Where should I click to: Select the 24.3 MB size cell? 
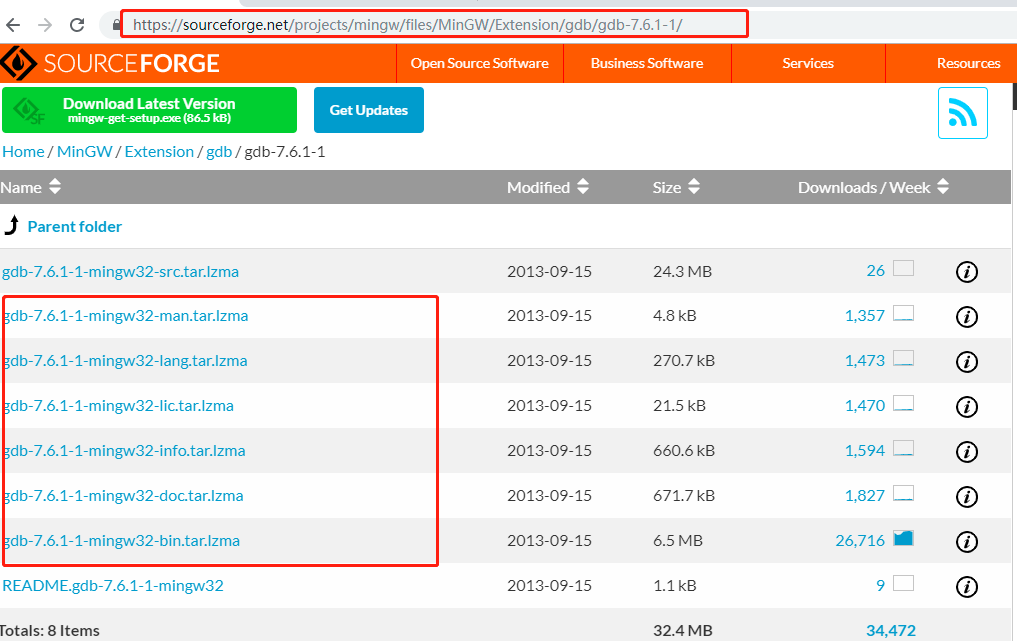[682, 271]
